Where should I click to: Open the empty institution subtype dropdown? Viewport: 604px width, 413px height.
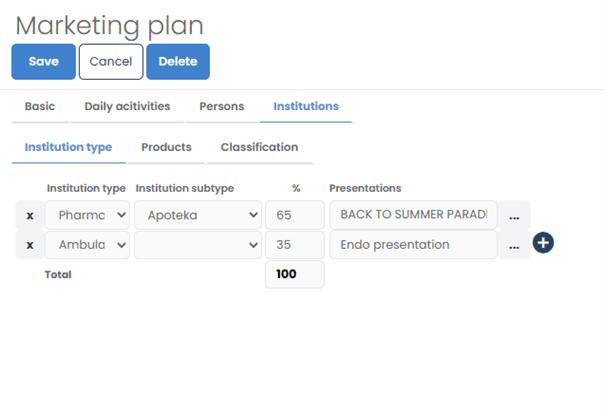[197, 245]
